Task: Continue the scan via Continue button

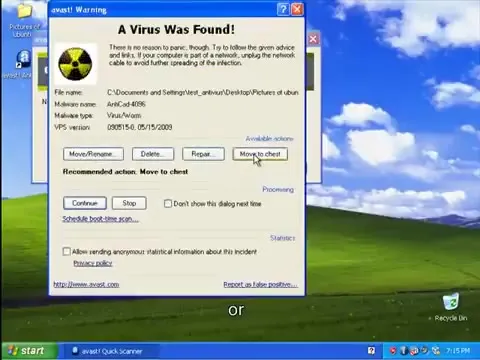Action: [85, 203]
